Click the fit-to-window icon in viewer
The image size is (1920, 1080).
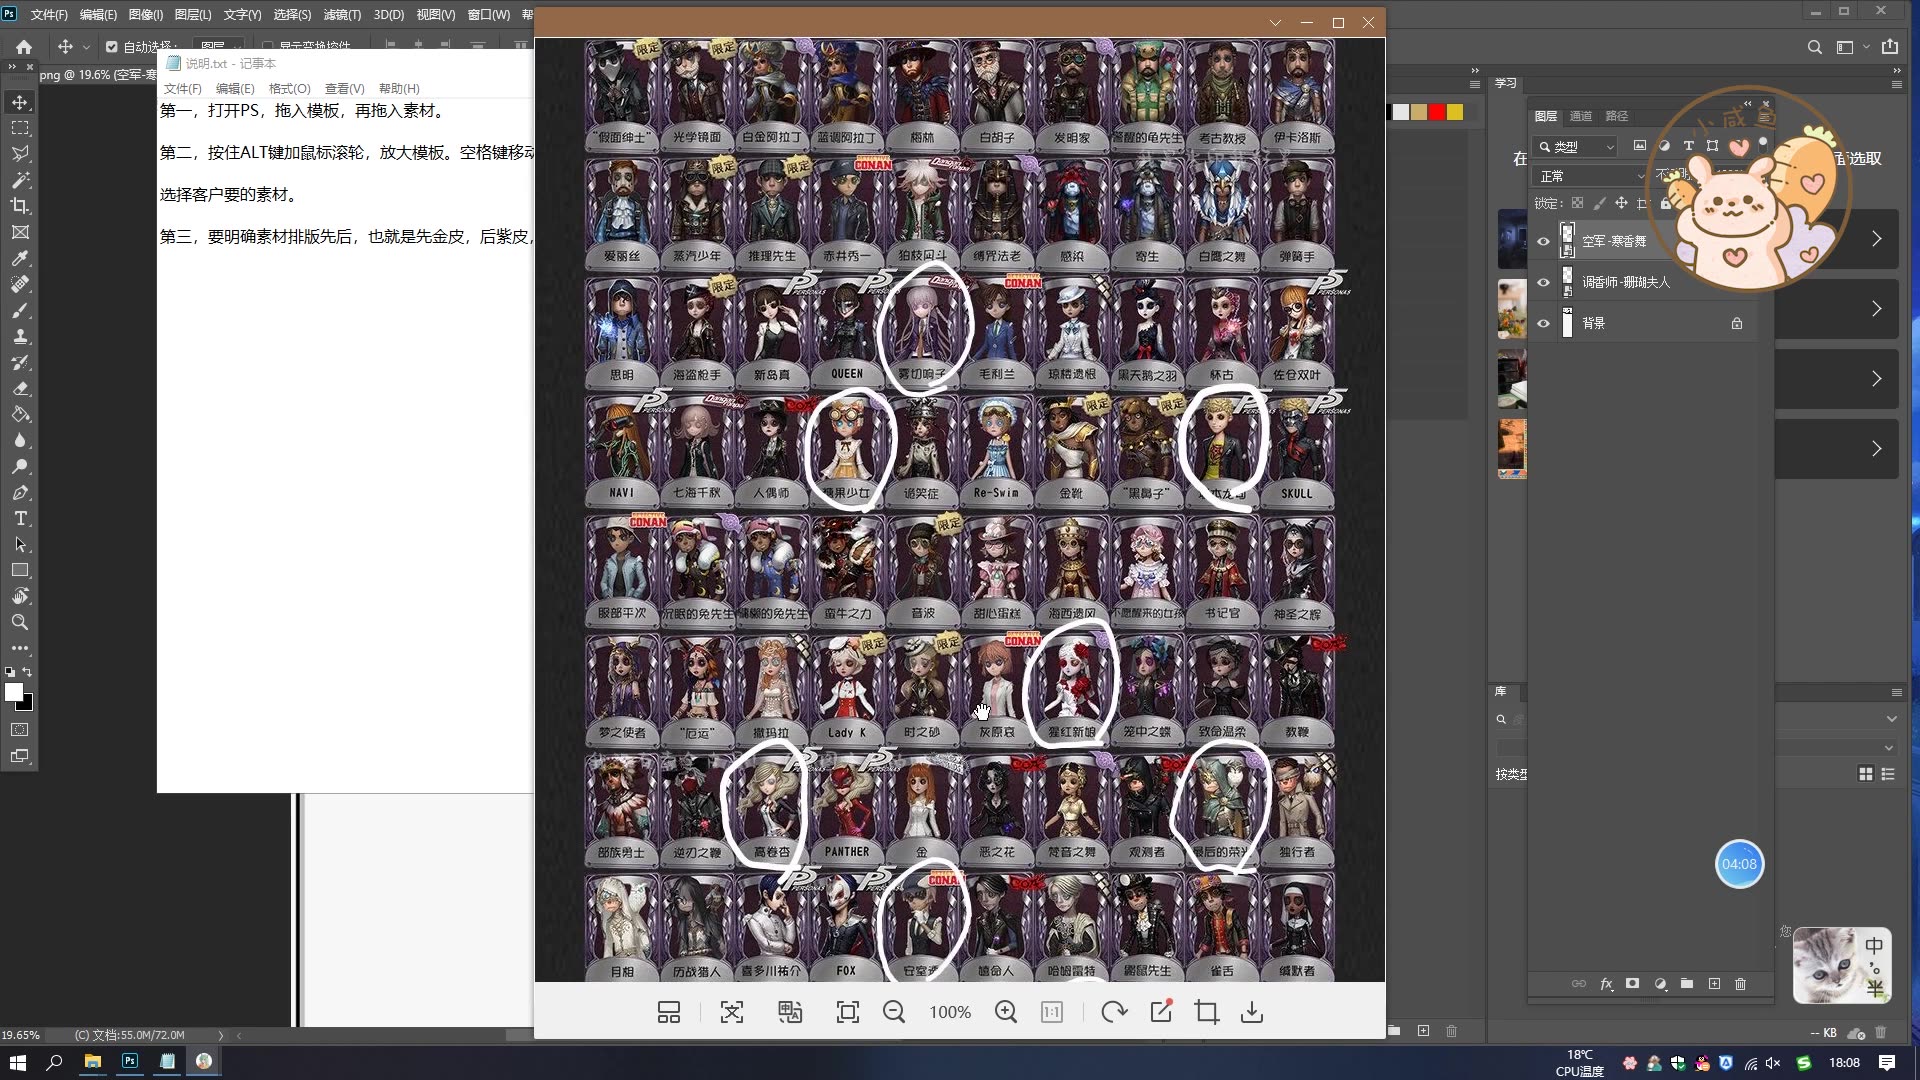pyautogui.click(x=848, y=1012)
